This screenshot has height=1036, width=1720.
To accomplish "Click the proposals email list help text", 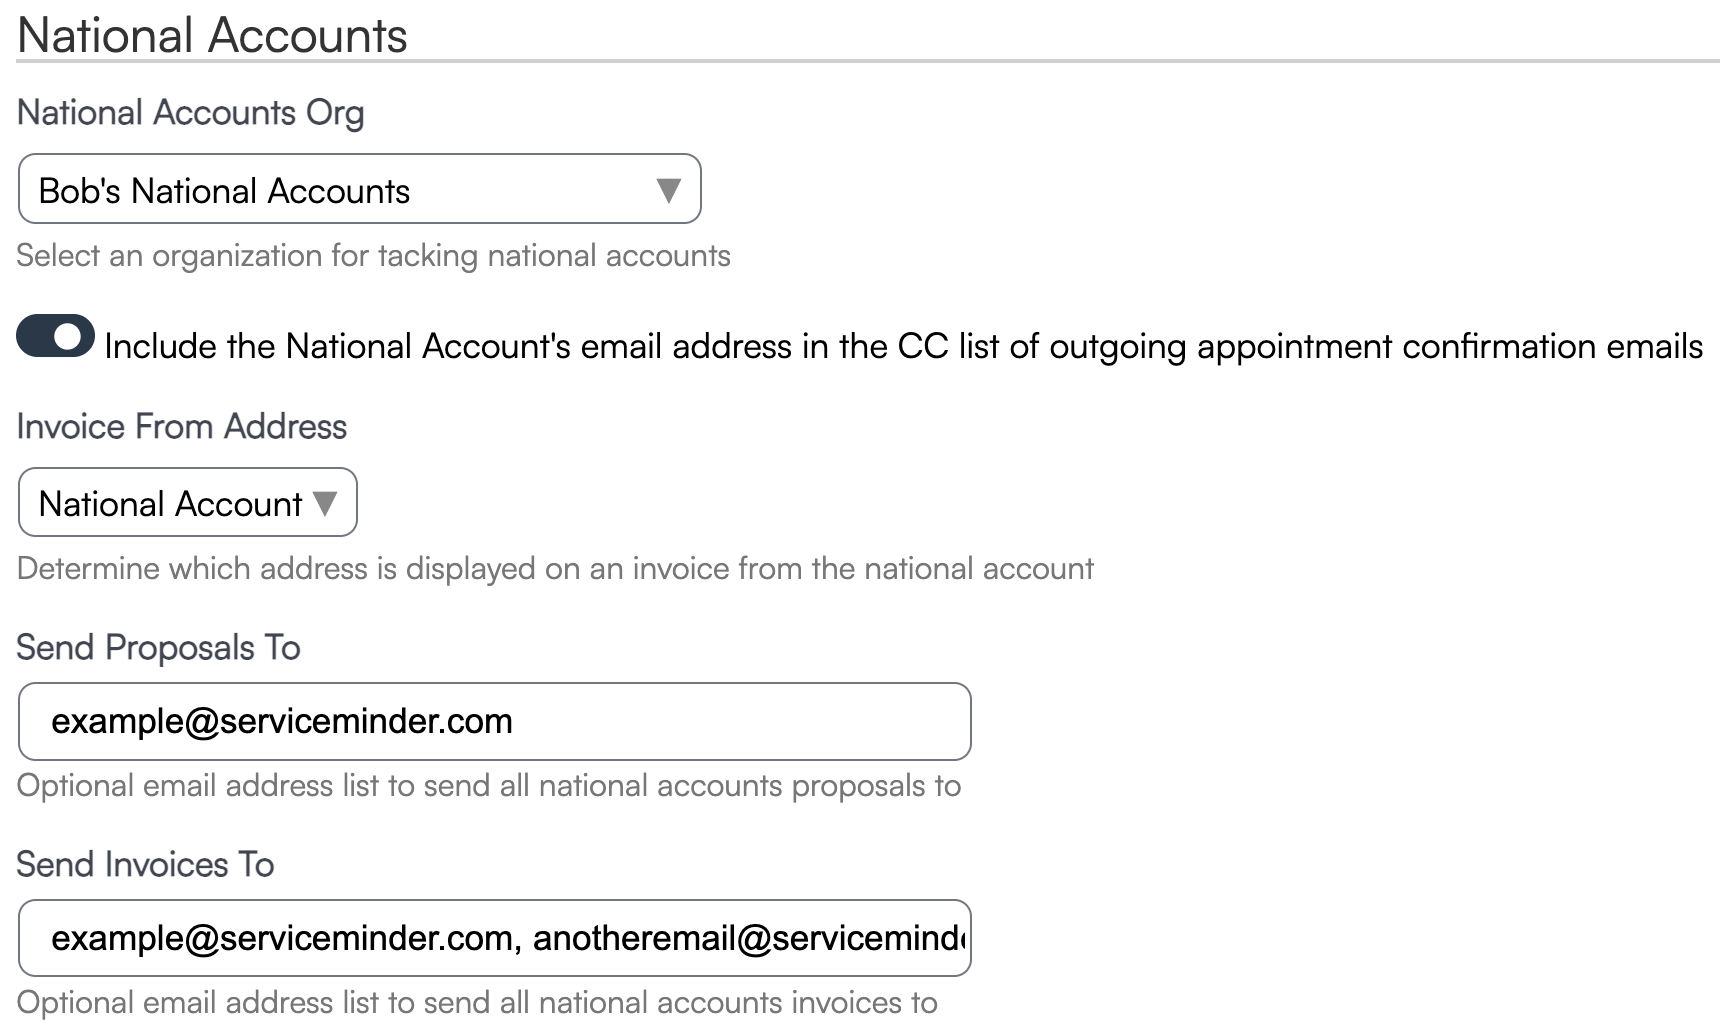I will 488,786.
